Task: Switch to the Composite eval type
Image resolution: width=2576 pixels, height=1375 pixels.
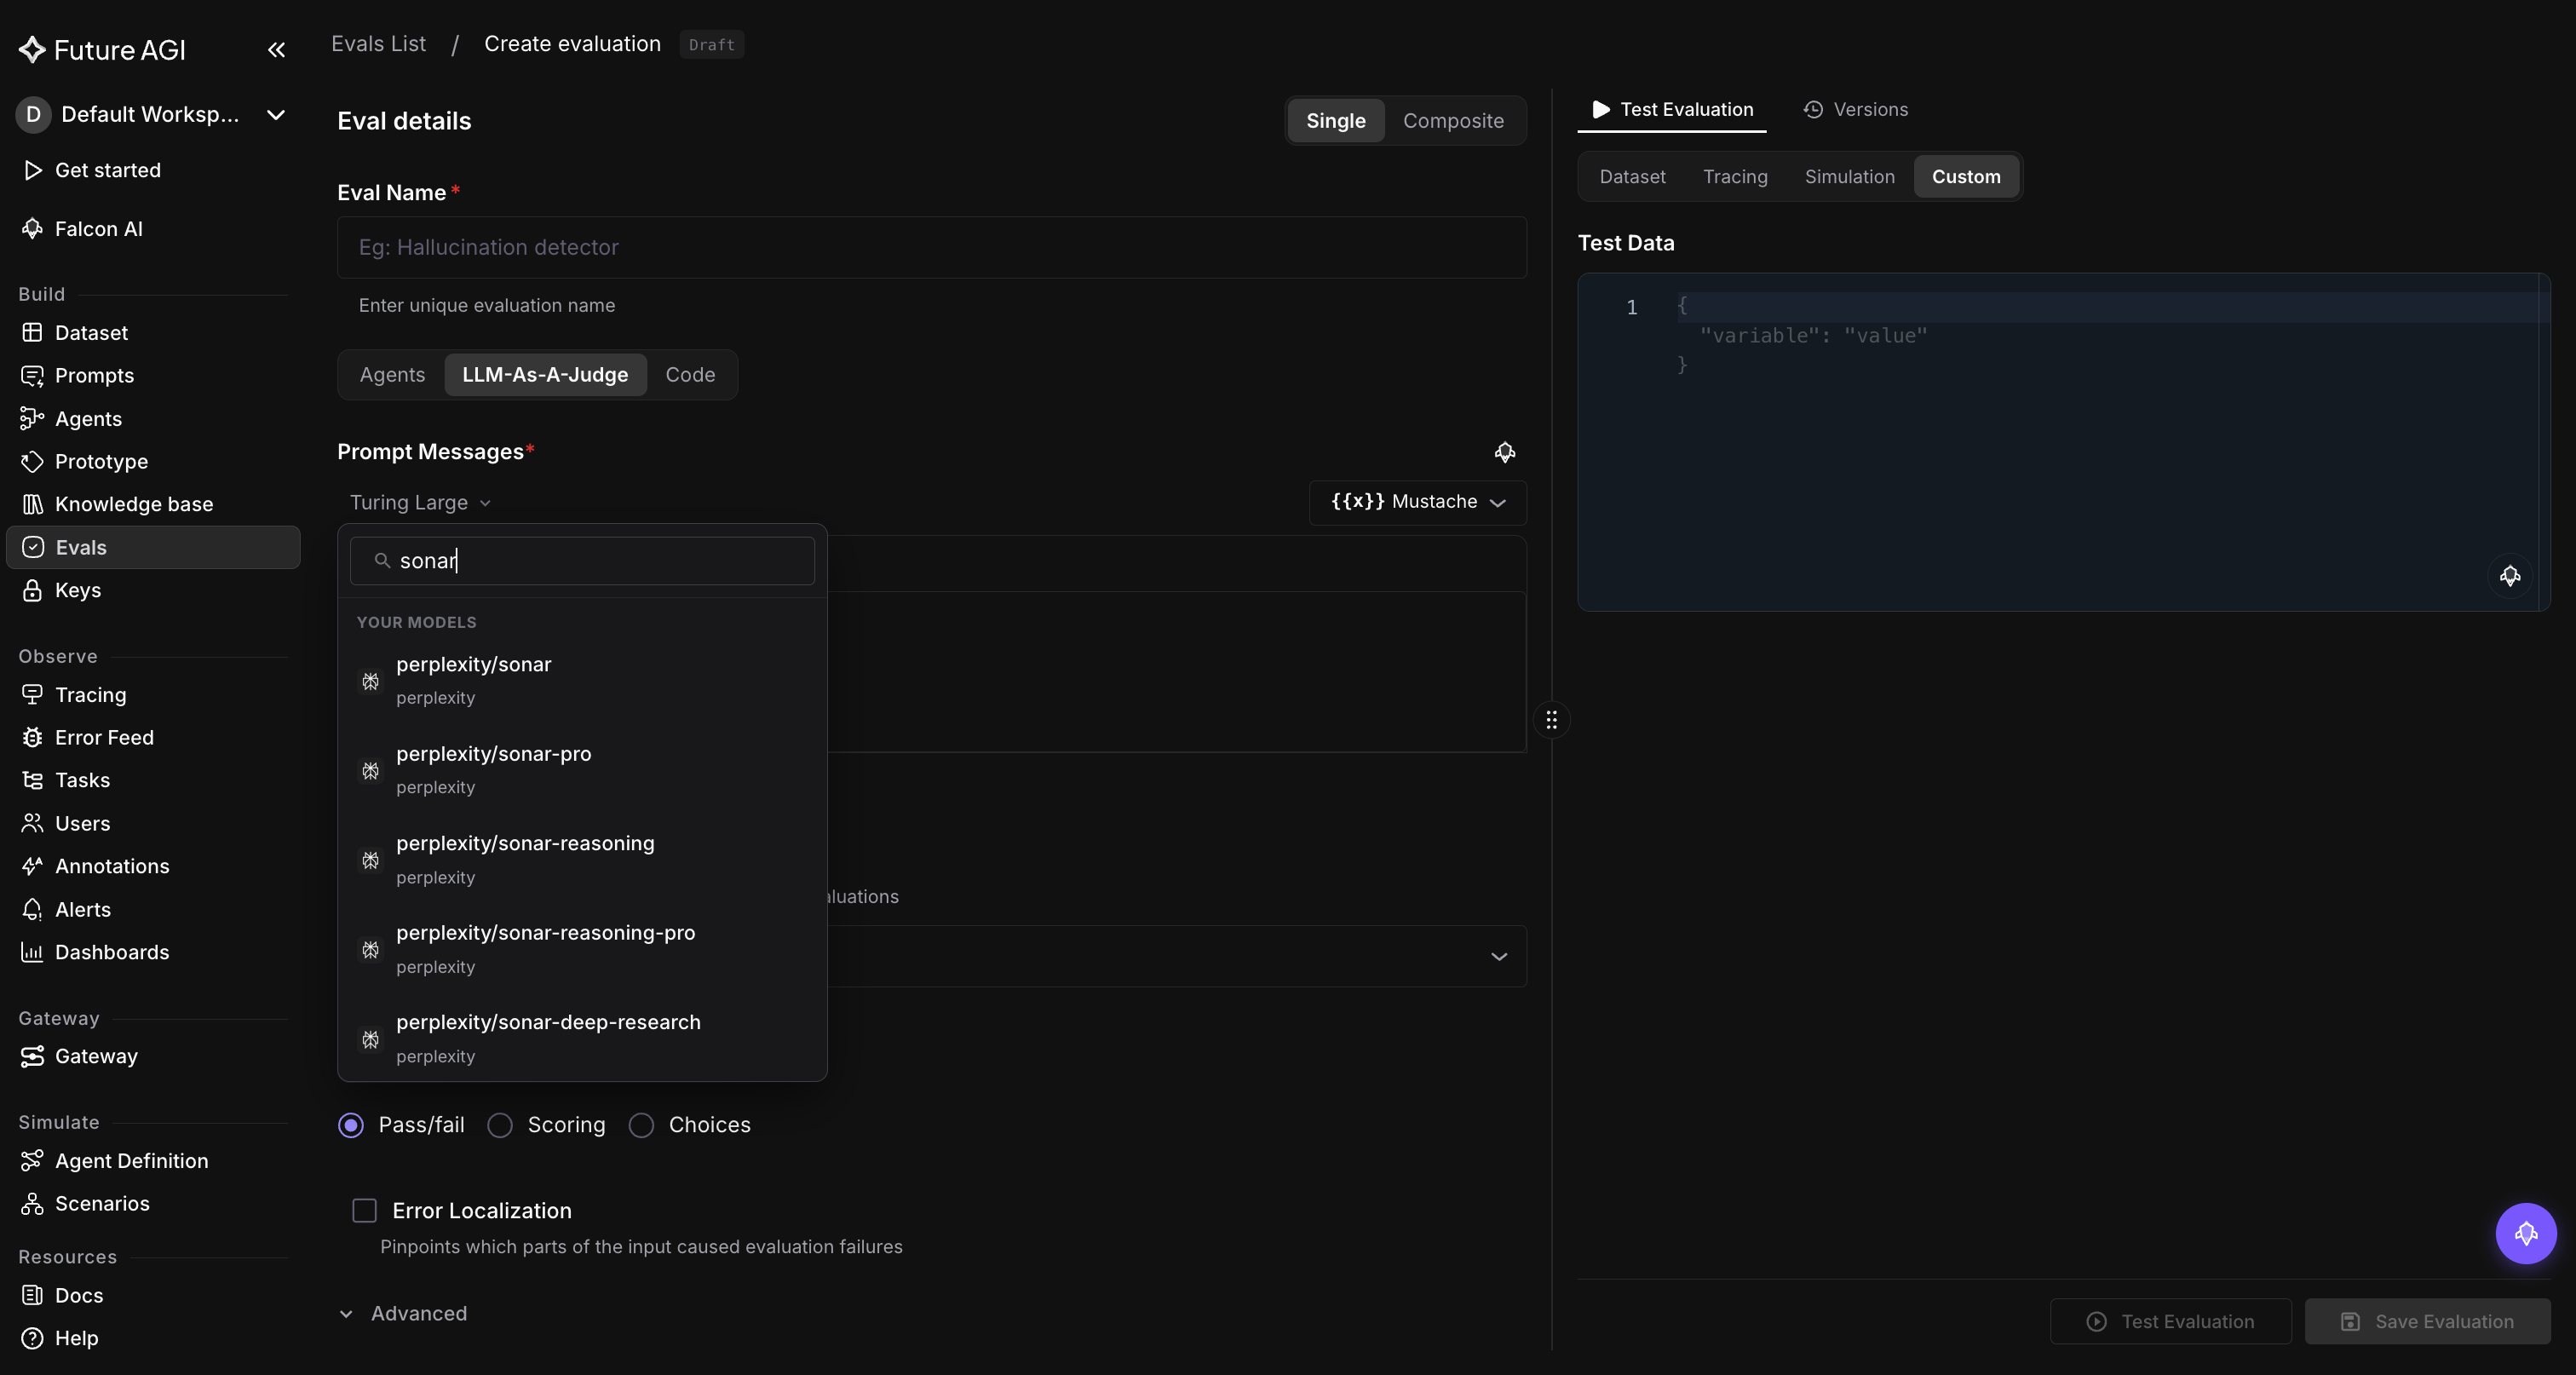Action: coord(1452,121)
